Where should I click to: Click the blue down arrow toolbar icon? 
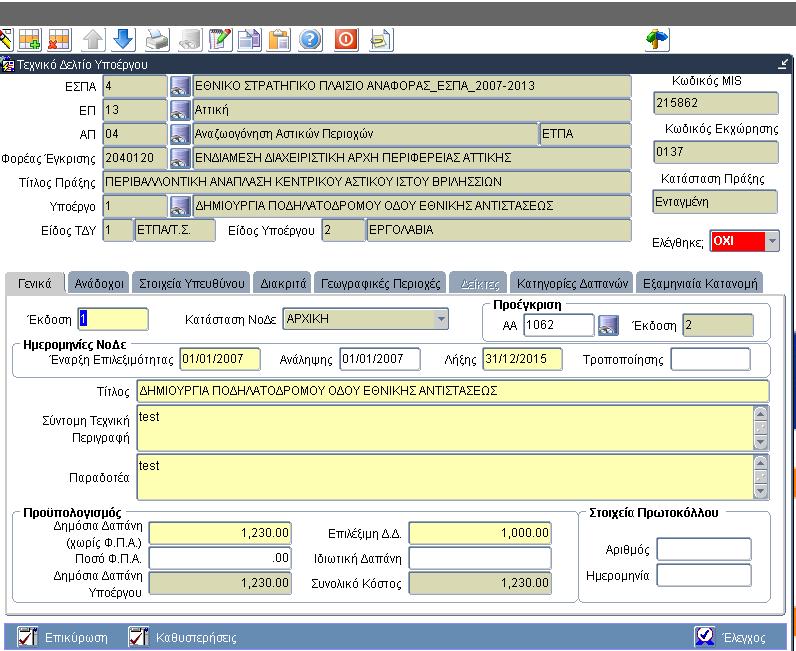(x=123, y=40)
